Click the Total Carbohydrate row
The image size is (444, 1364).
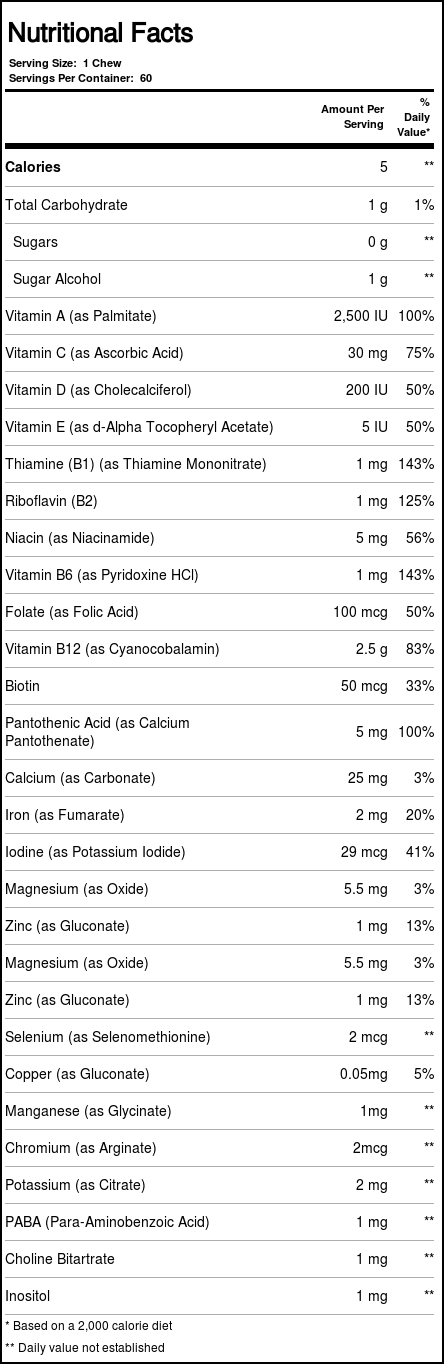point(222,205)
